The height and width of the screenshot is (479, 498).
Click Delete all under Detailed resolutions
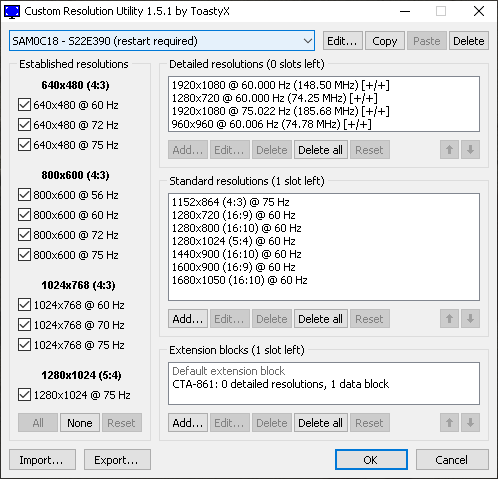point(320,150)
